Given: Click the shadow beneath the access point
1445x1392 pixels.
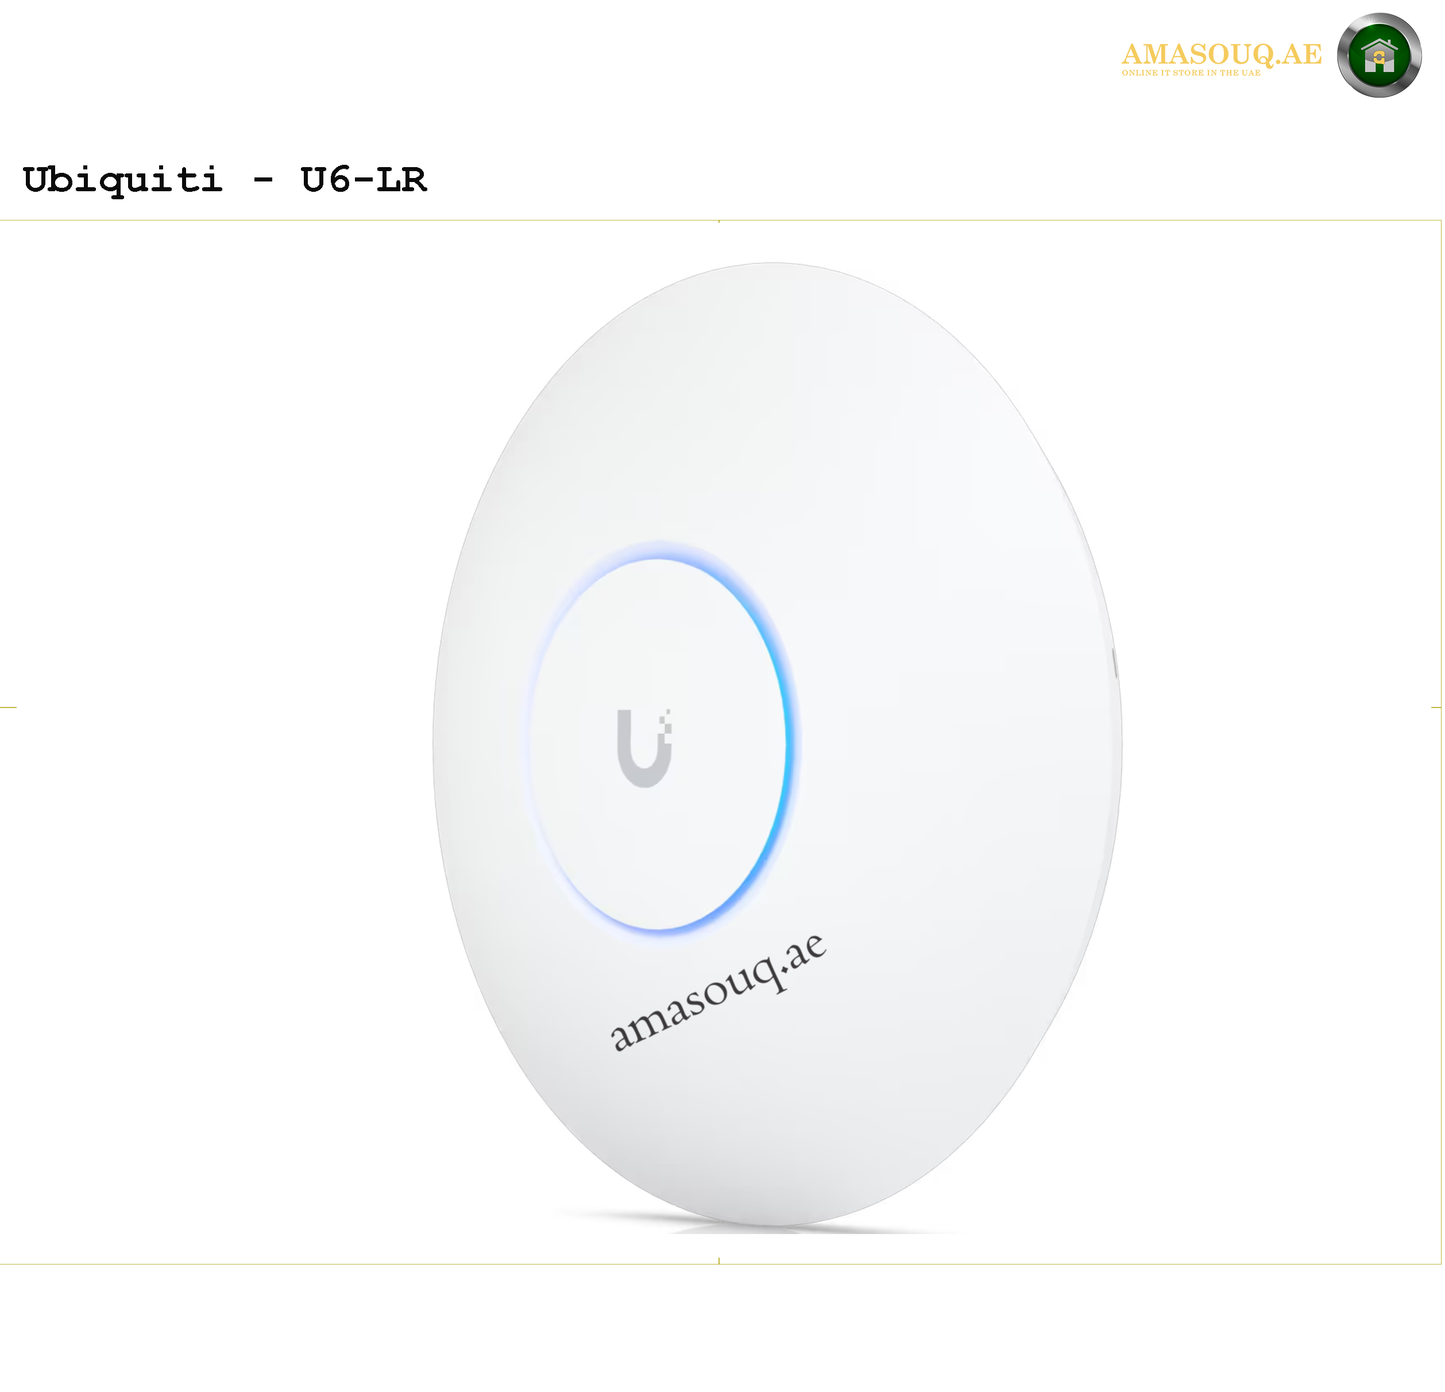Looking at the screenshot, I should [x=760, y=1222].
